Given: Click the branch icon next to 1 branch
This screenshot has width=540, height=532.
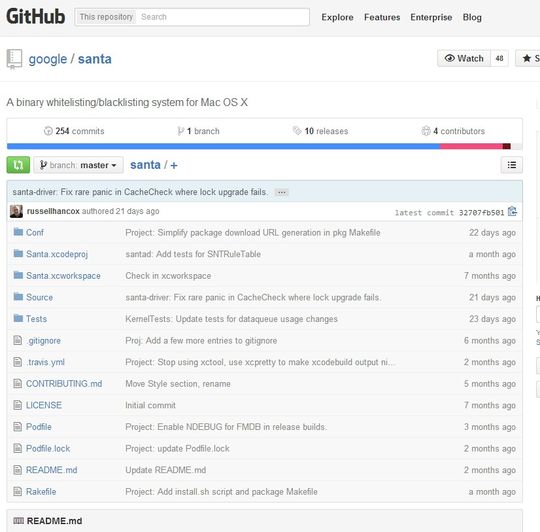Looking at the screenshot, I should pos(180,131).
